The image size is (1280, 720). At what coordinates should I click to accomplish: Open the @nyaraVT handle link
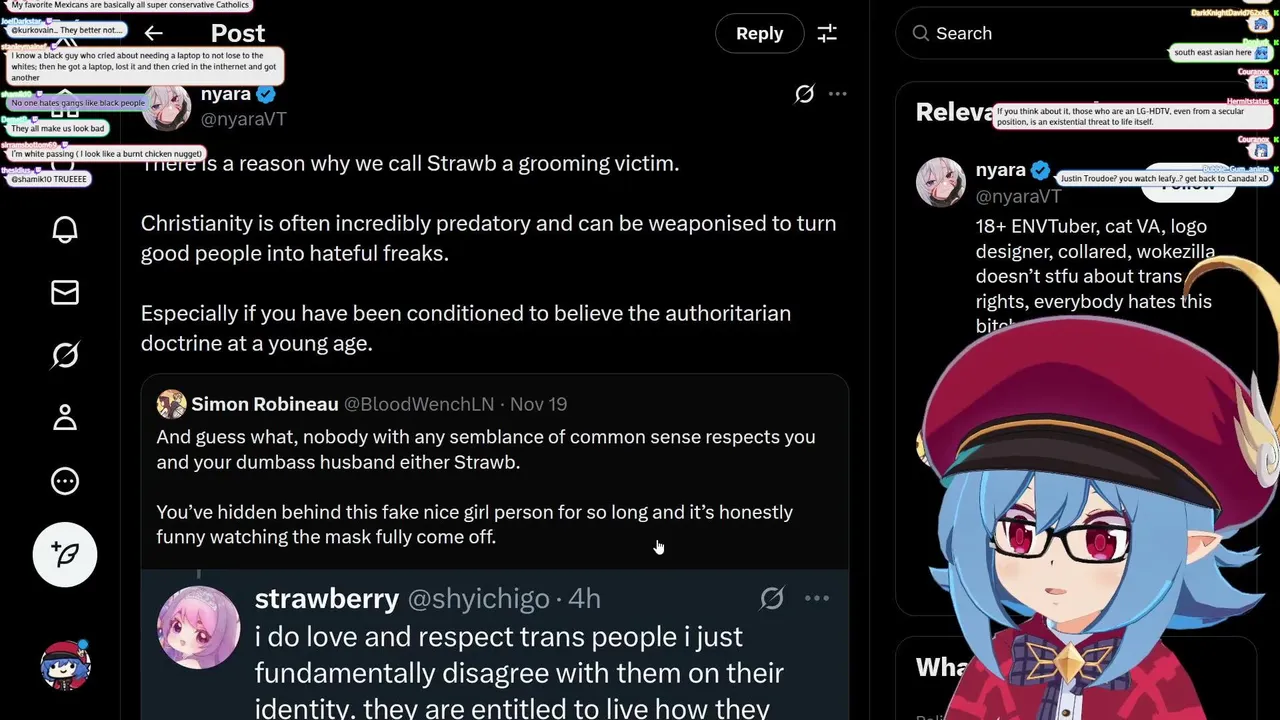click(243, 119)
